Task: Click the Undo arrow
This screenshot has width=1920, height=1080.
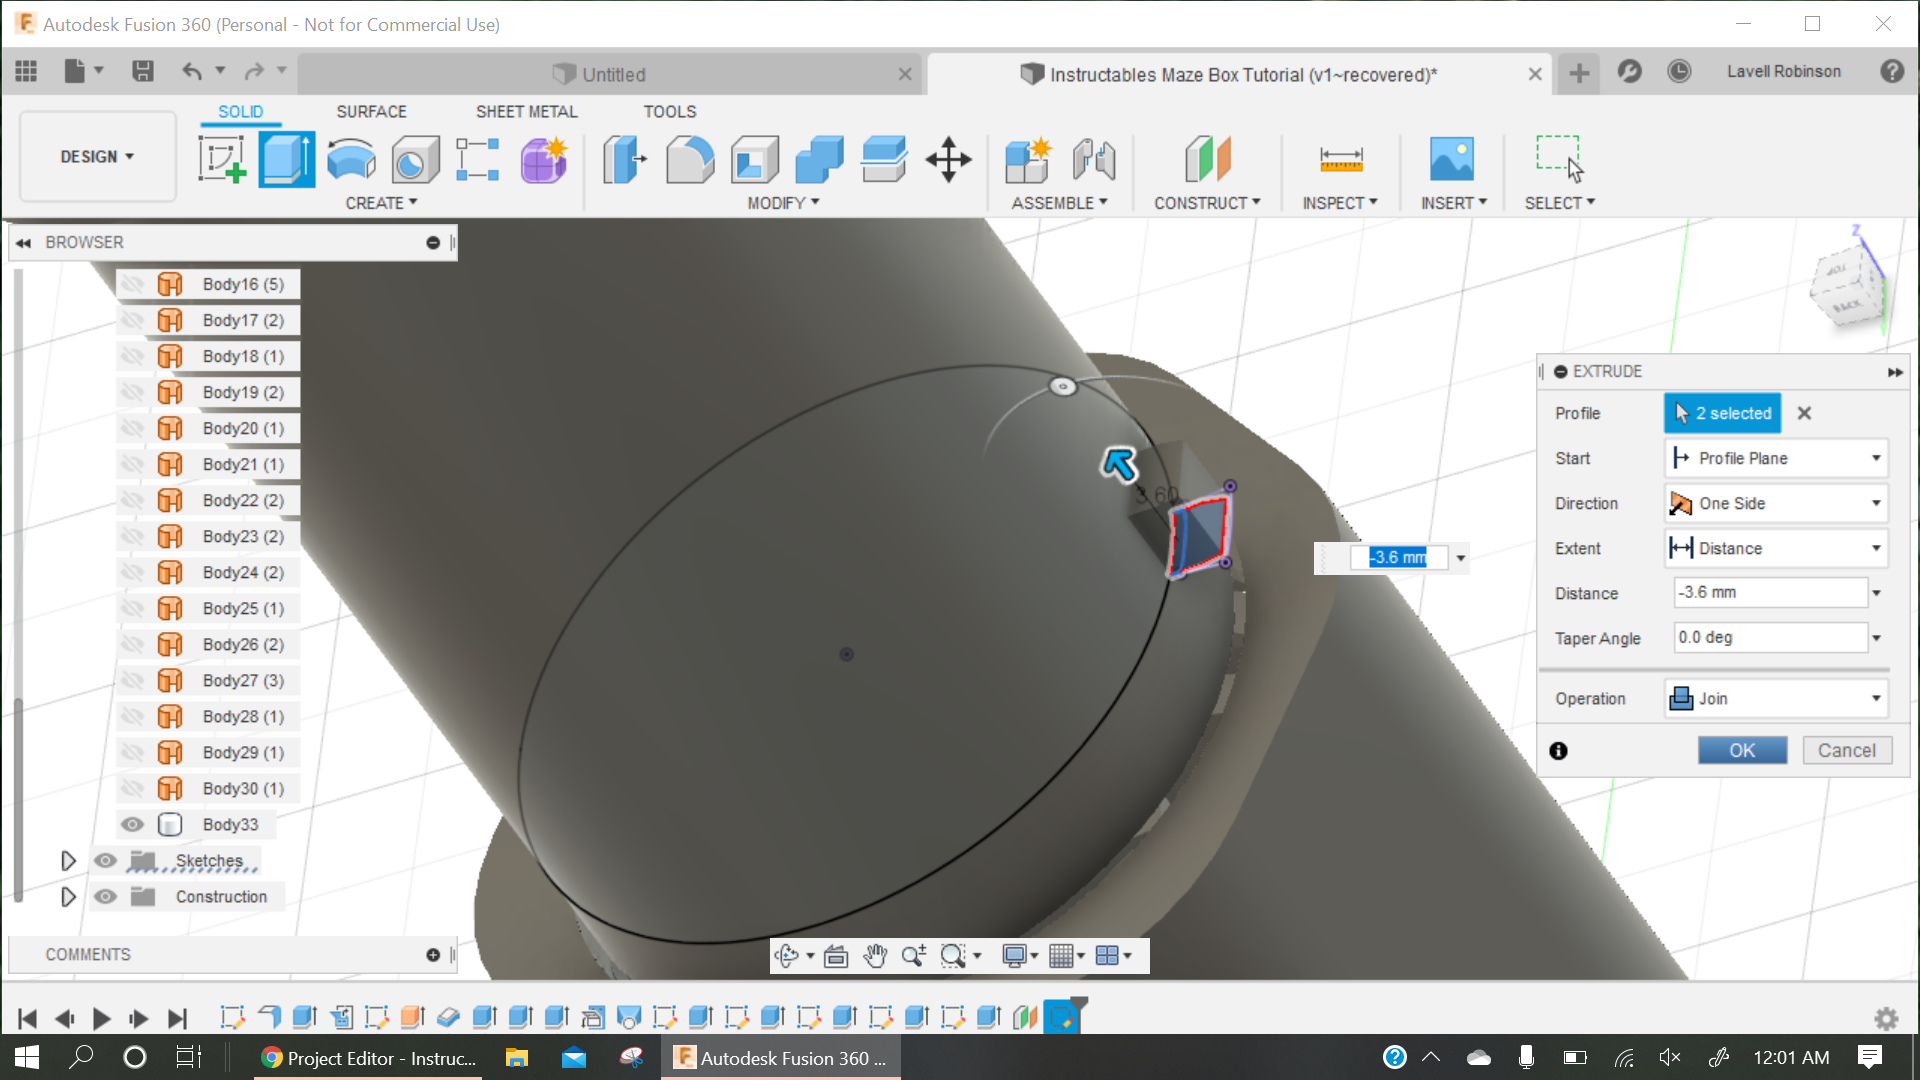Action: coord(192,71)
